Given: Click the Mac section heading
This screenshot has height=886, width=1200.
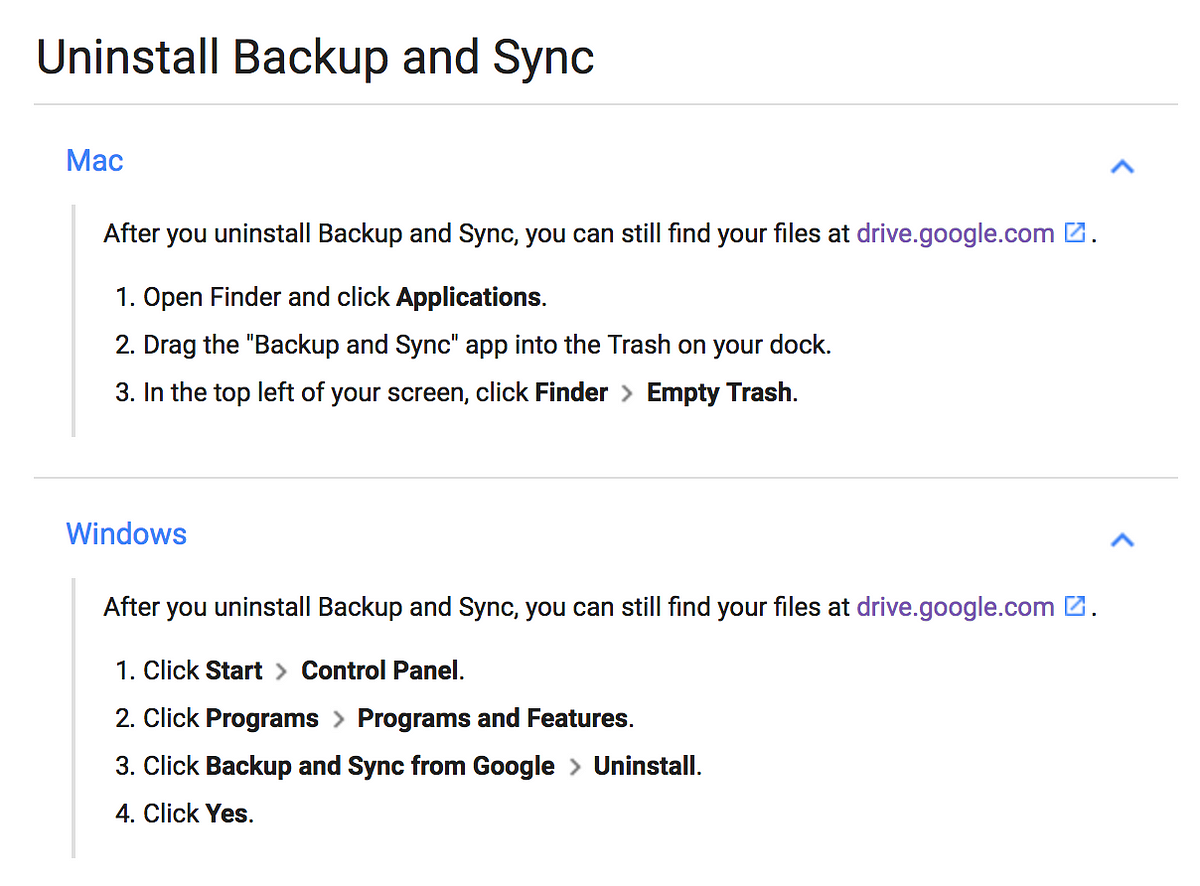Looking at the screenshot, I should pyautogui.click(x=95, y=160).
